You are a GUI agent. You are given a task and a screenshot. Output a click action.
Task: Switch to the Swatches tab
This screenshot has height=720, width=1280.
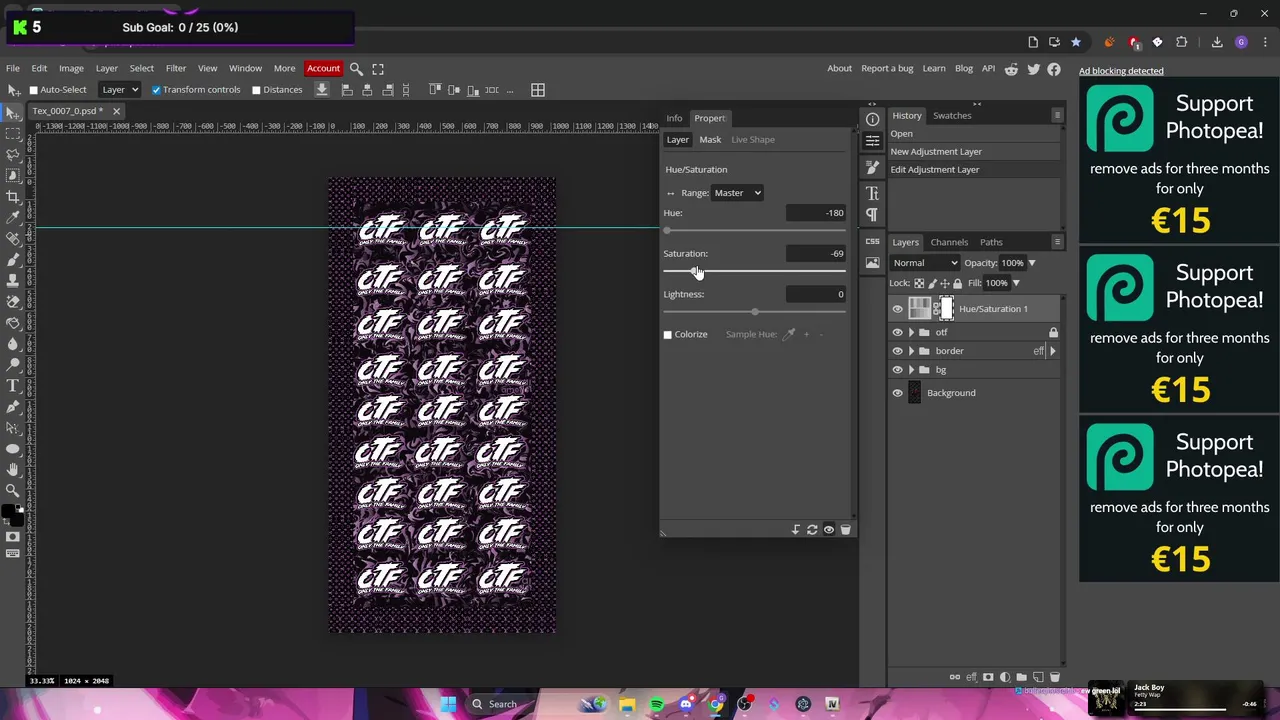(x=952, y=116)
